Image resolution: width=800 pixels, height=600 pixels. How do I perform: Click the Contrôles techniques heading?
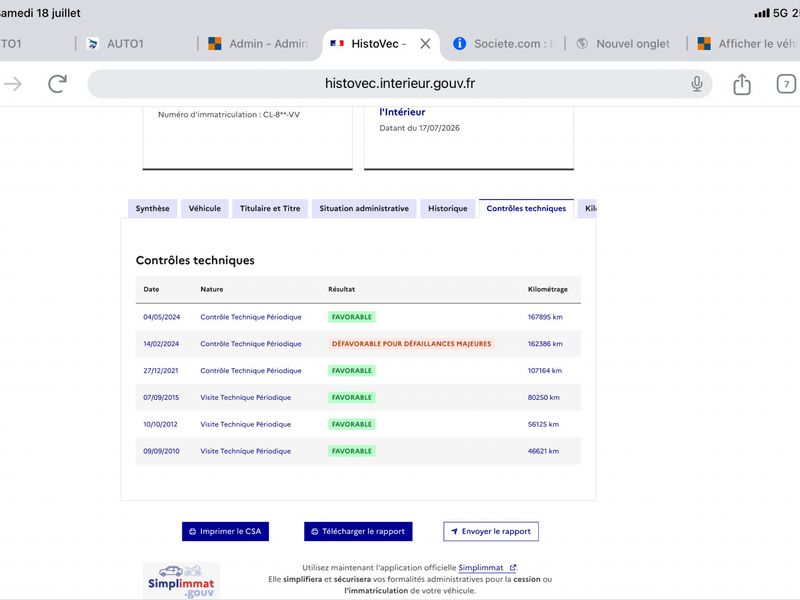coord(195,260)
